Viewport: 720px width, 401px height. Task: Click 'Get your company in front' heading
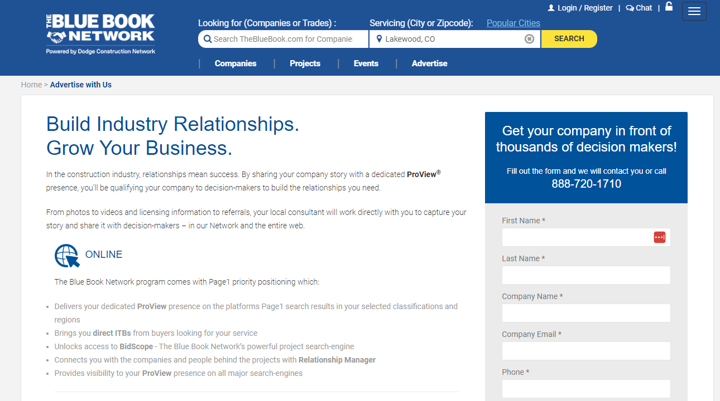(x=586, y=139)
